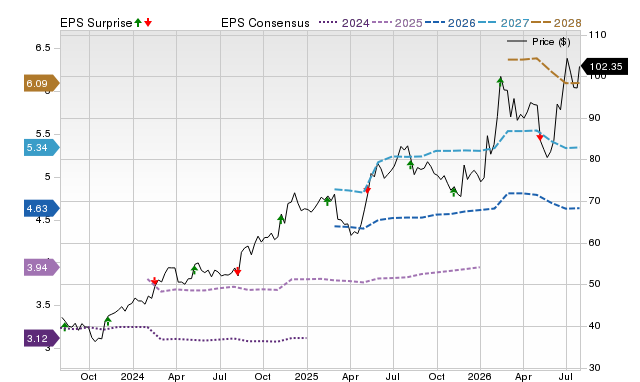Viewport: 640px width, 382px height.
Task: Click the 5.5 left axis label
Action: pos(43,134)
